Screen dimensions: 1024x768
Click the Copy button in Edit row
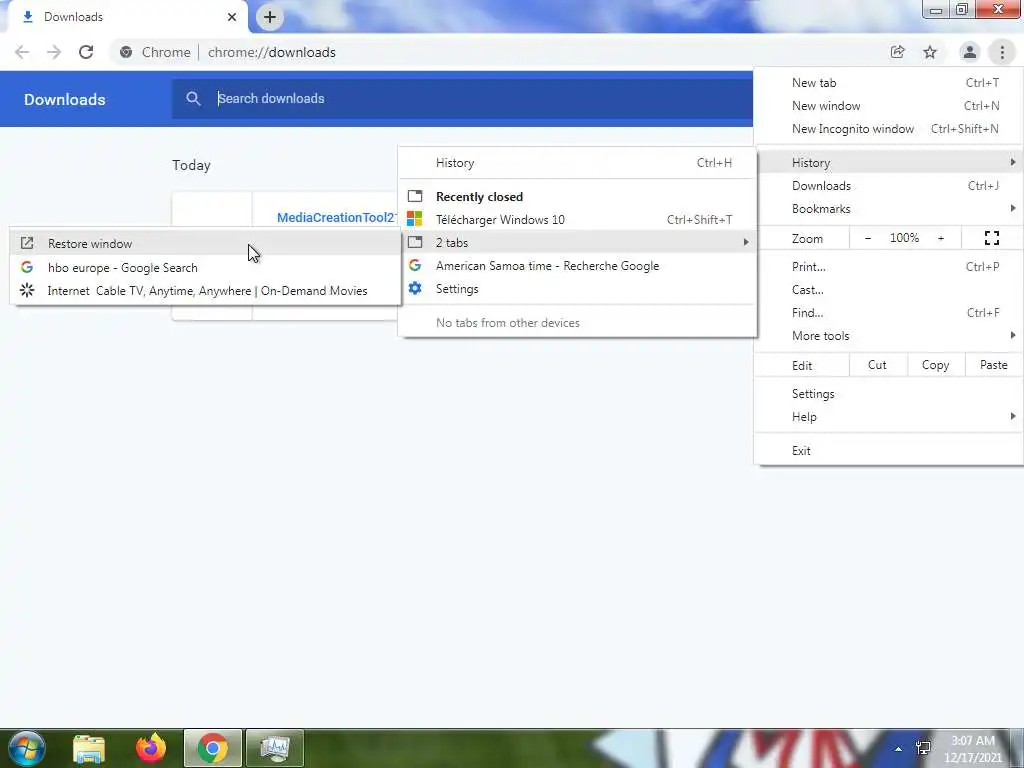(x=936, y=365)
